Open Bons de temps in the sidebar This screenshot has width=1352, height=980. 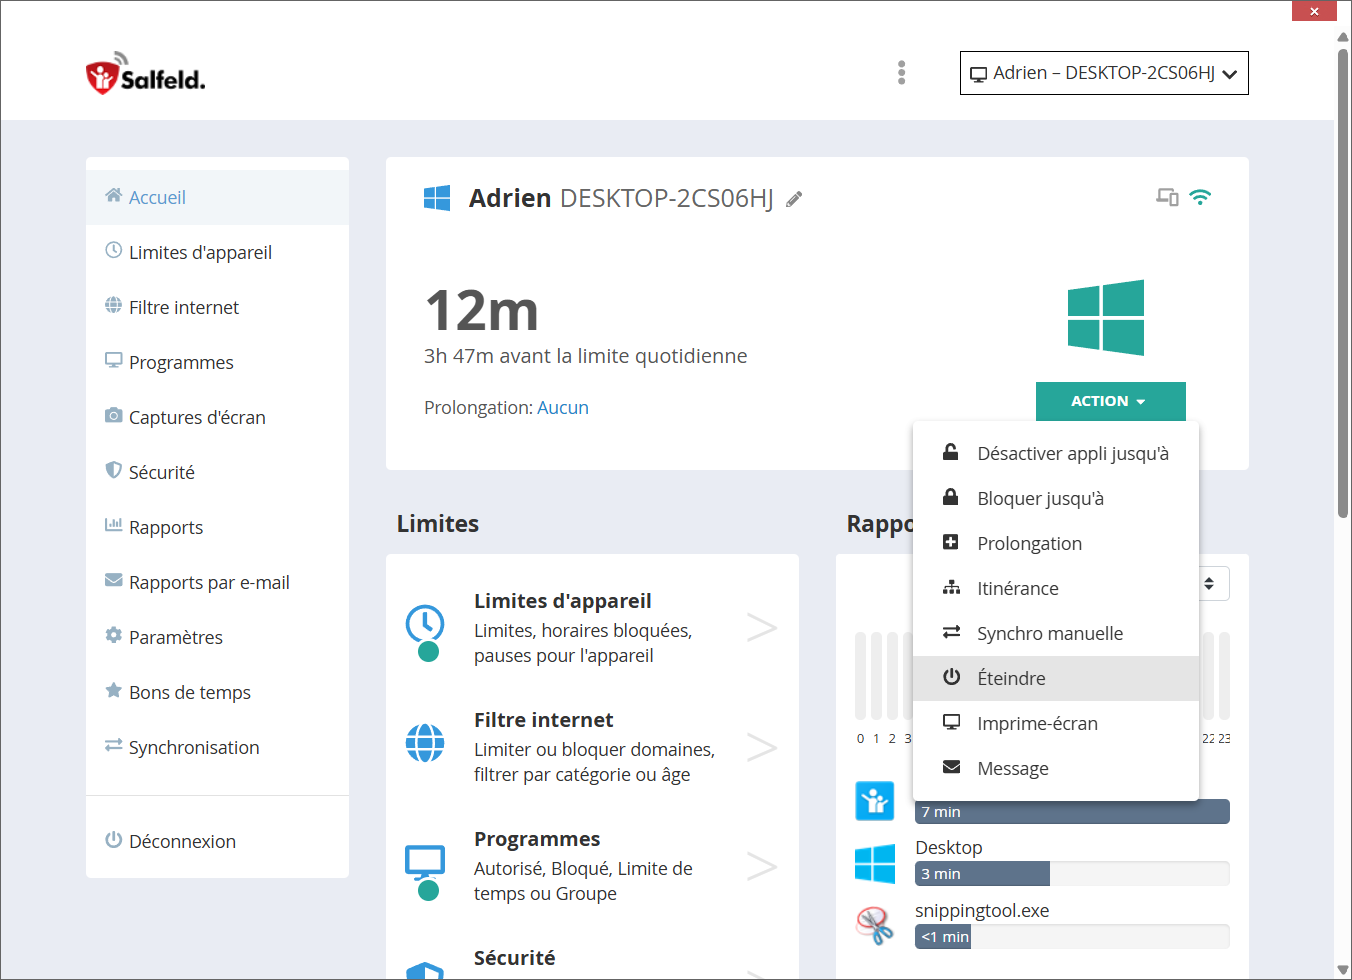217,692
